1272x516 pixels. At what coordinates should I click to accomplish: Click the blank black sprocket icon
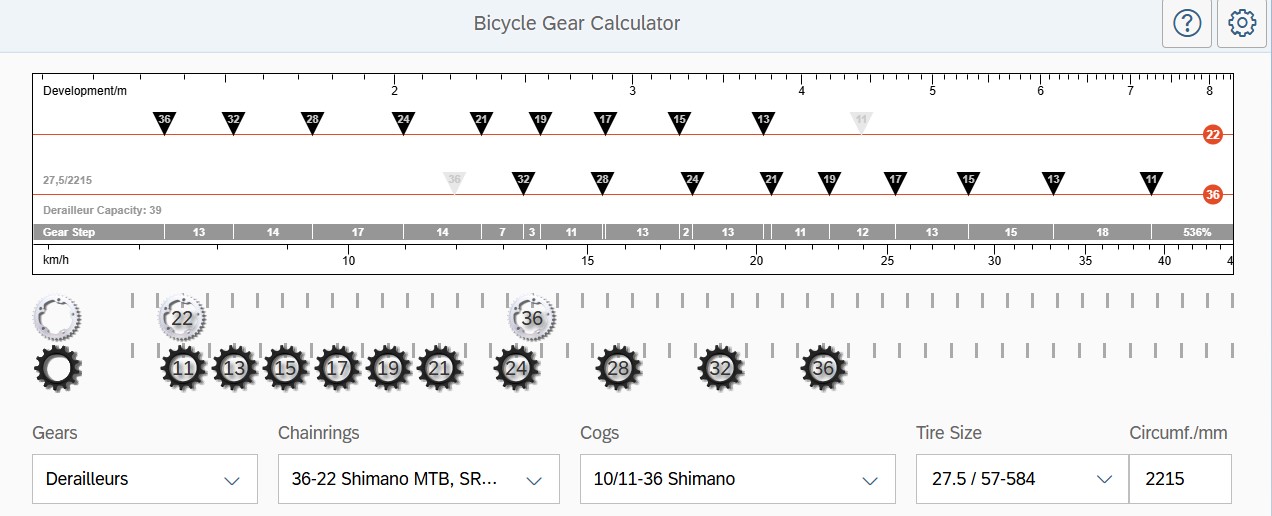(x=57, y=368)
